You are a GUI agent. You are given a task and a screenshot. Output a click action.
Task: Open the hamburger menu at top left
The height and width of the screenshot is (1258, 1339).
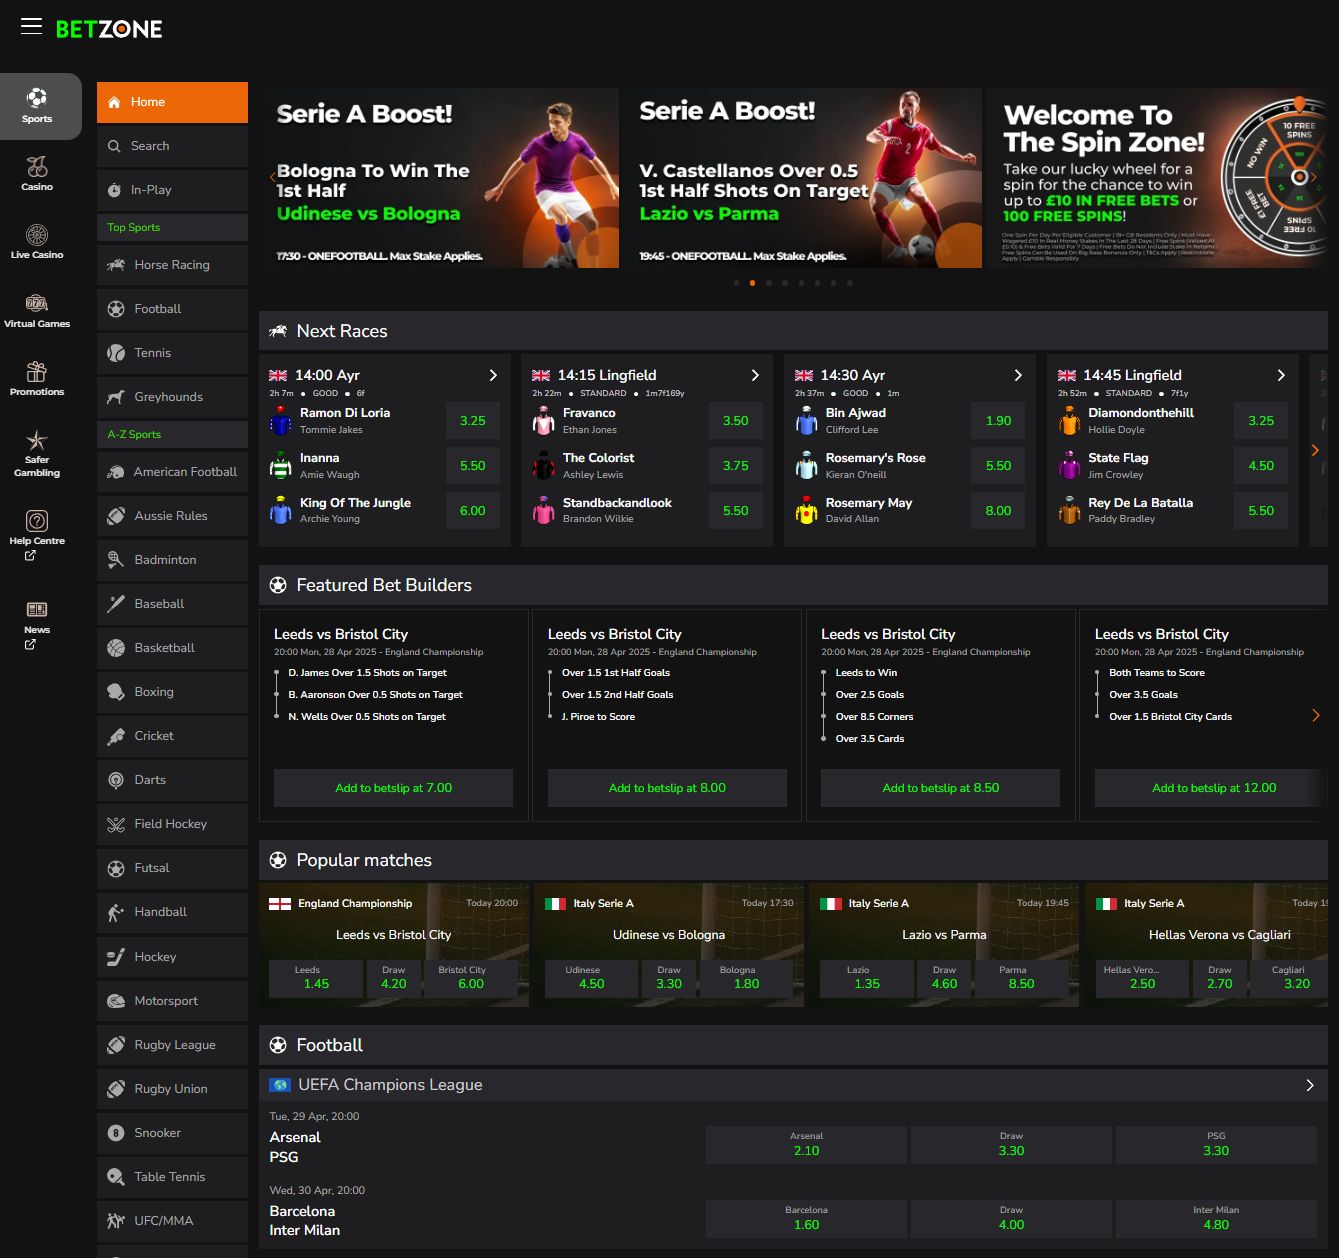(x=31, y=27)
